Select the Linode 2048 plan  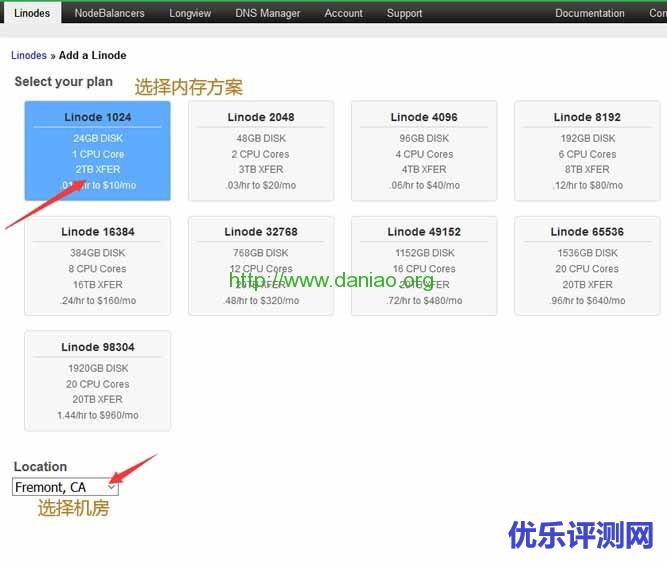point(261,151)
